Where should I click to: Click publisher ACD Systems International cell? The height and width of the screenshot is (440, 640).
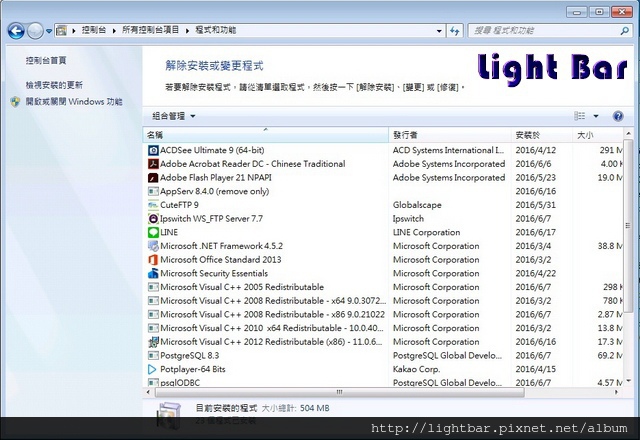(448, 150)
